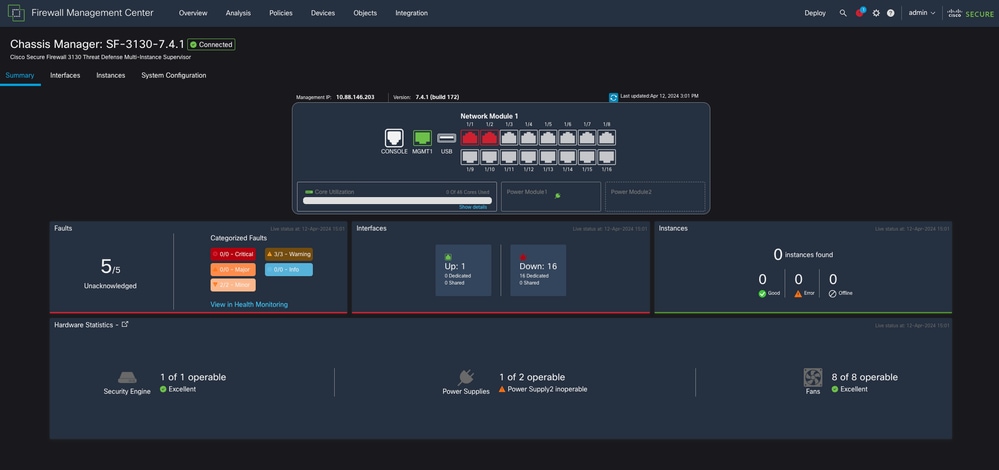Open the help question mark icon
Image resolution: width=999 pixels, height=470 pixels.
891,13
